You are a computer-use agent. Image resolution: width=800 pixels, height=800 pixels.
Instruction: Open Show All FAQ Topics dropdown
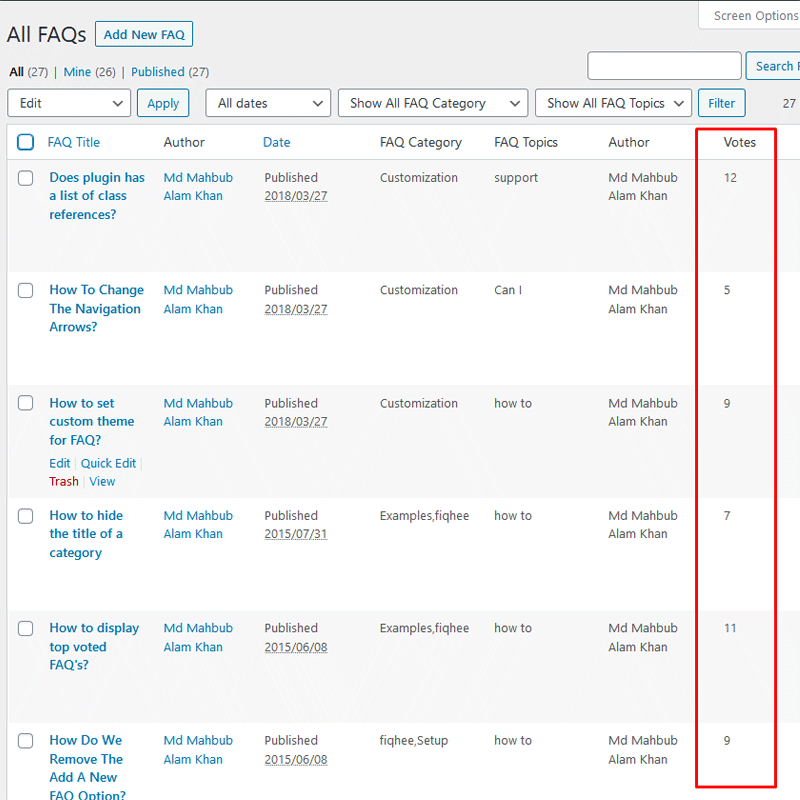(x=613, y=103)
